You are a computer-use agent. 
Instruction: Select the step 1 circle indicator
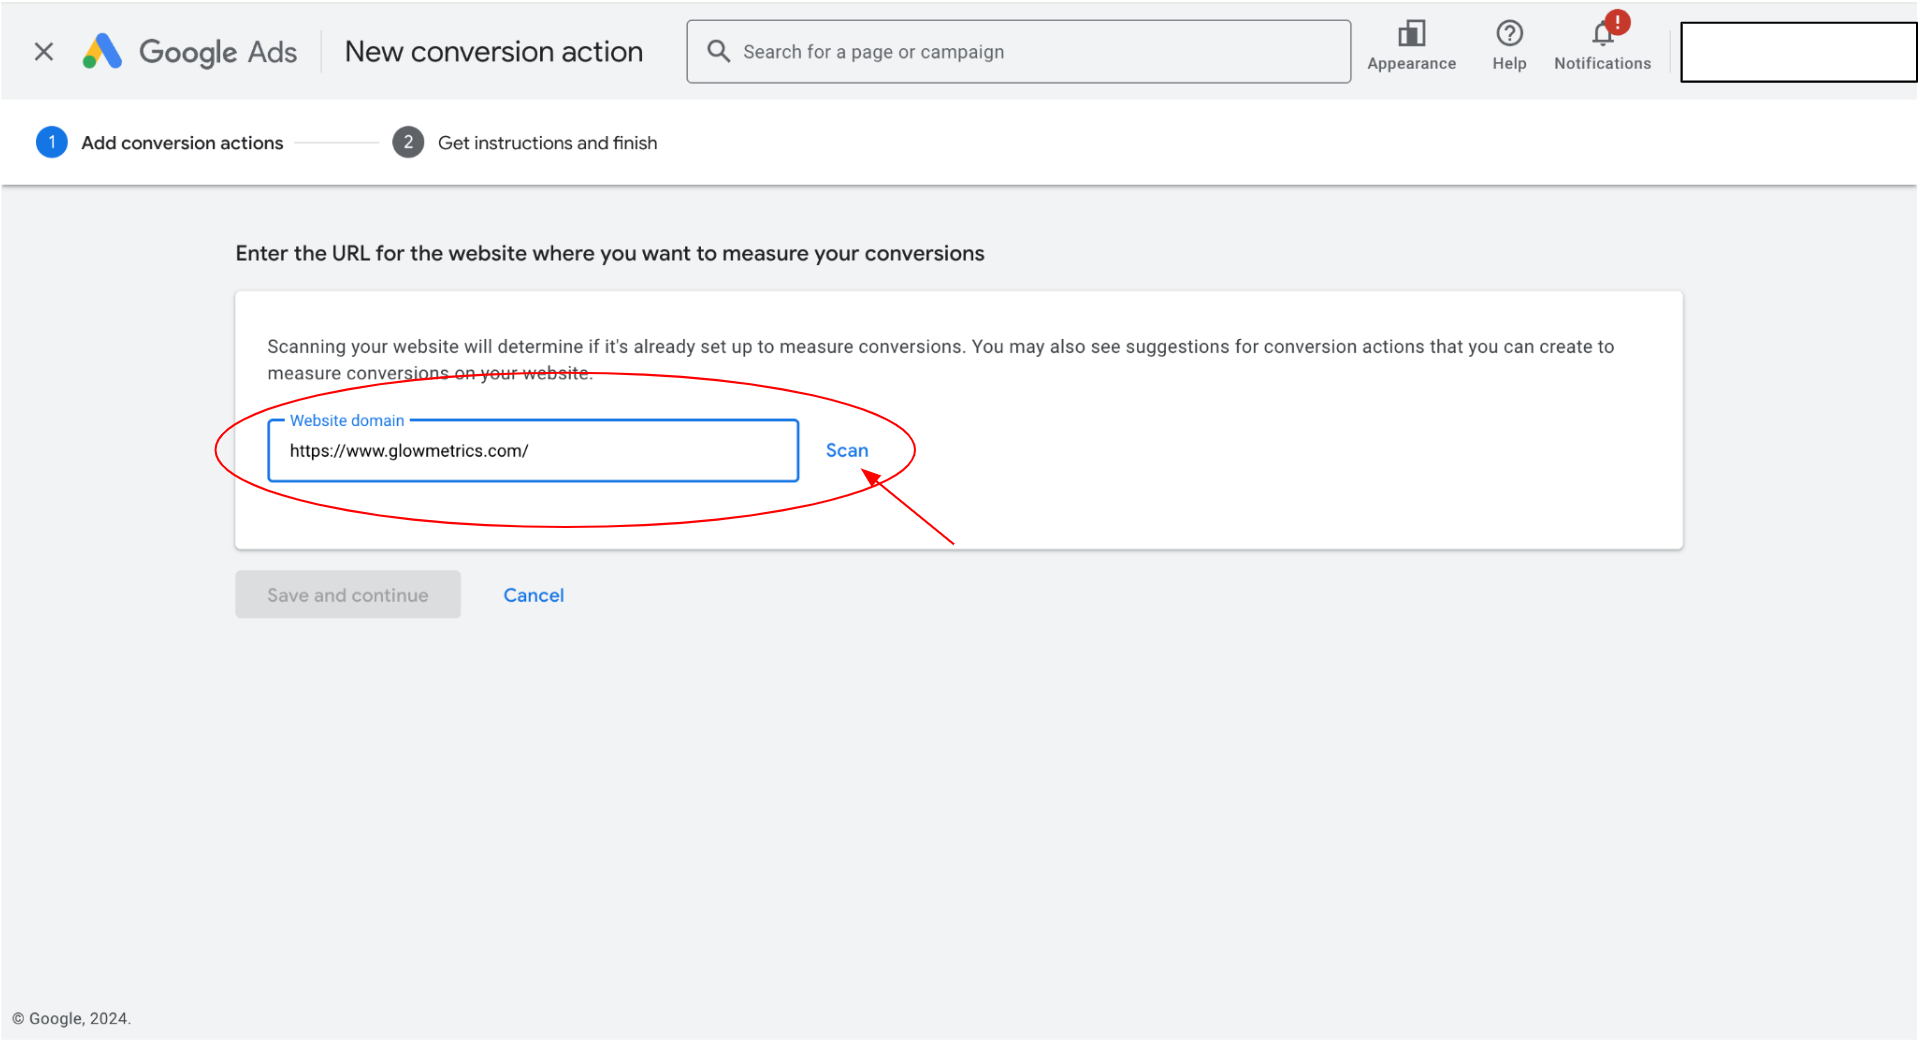pyautogui.click(x=52, y=143)
